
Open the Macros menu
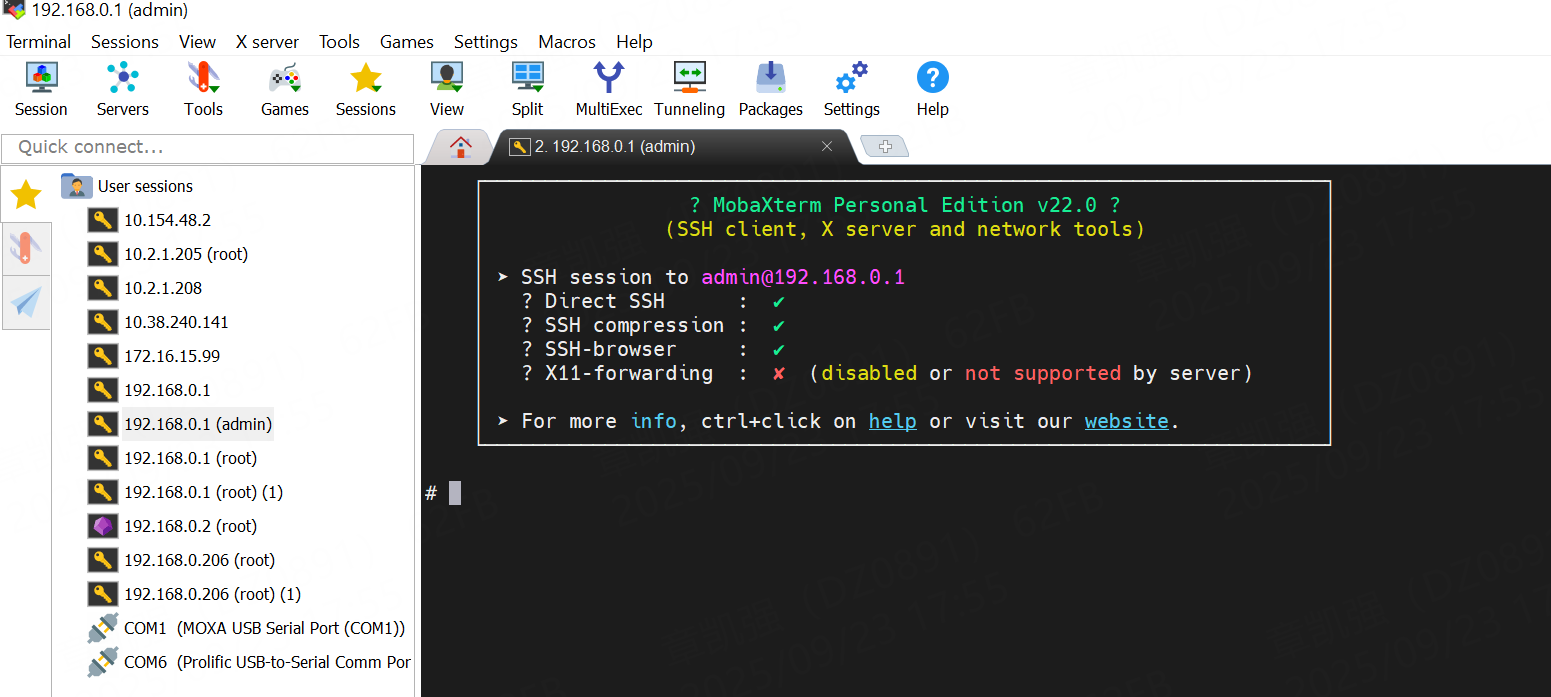[567, 42]
